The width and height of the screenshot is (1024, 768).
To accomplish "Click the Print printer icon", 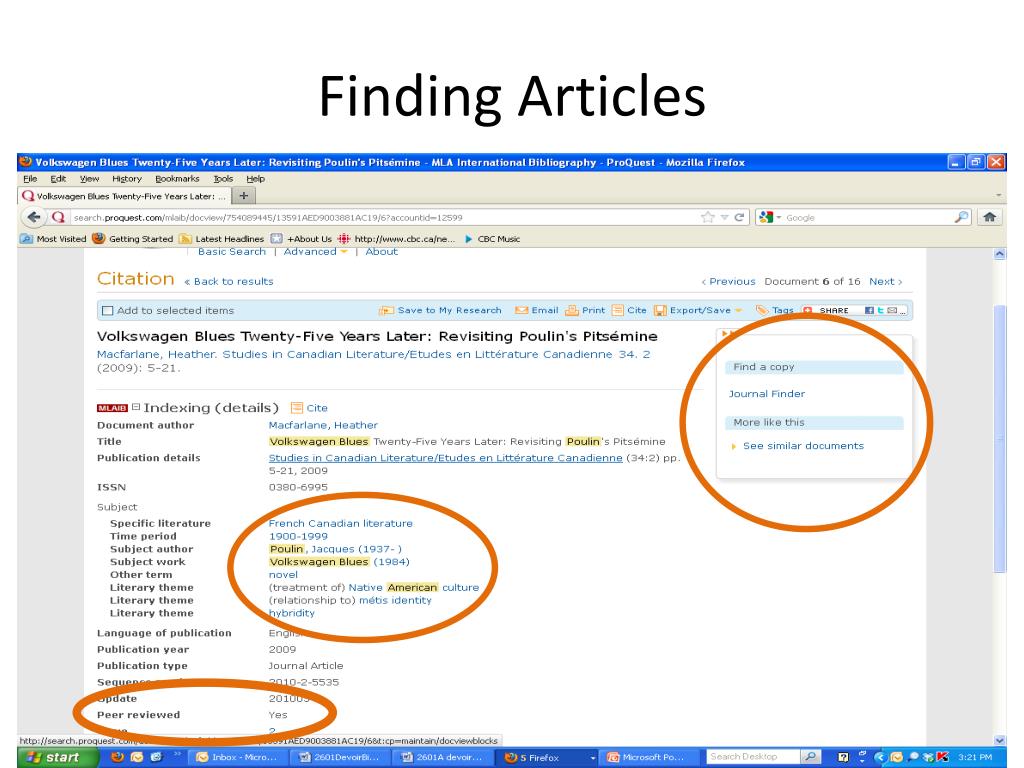I will tap(571, 310).
